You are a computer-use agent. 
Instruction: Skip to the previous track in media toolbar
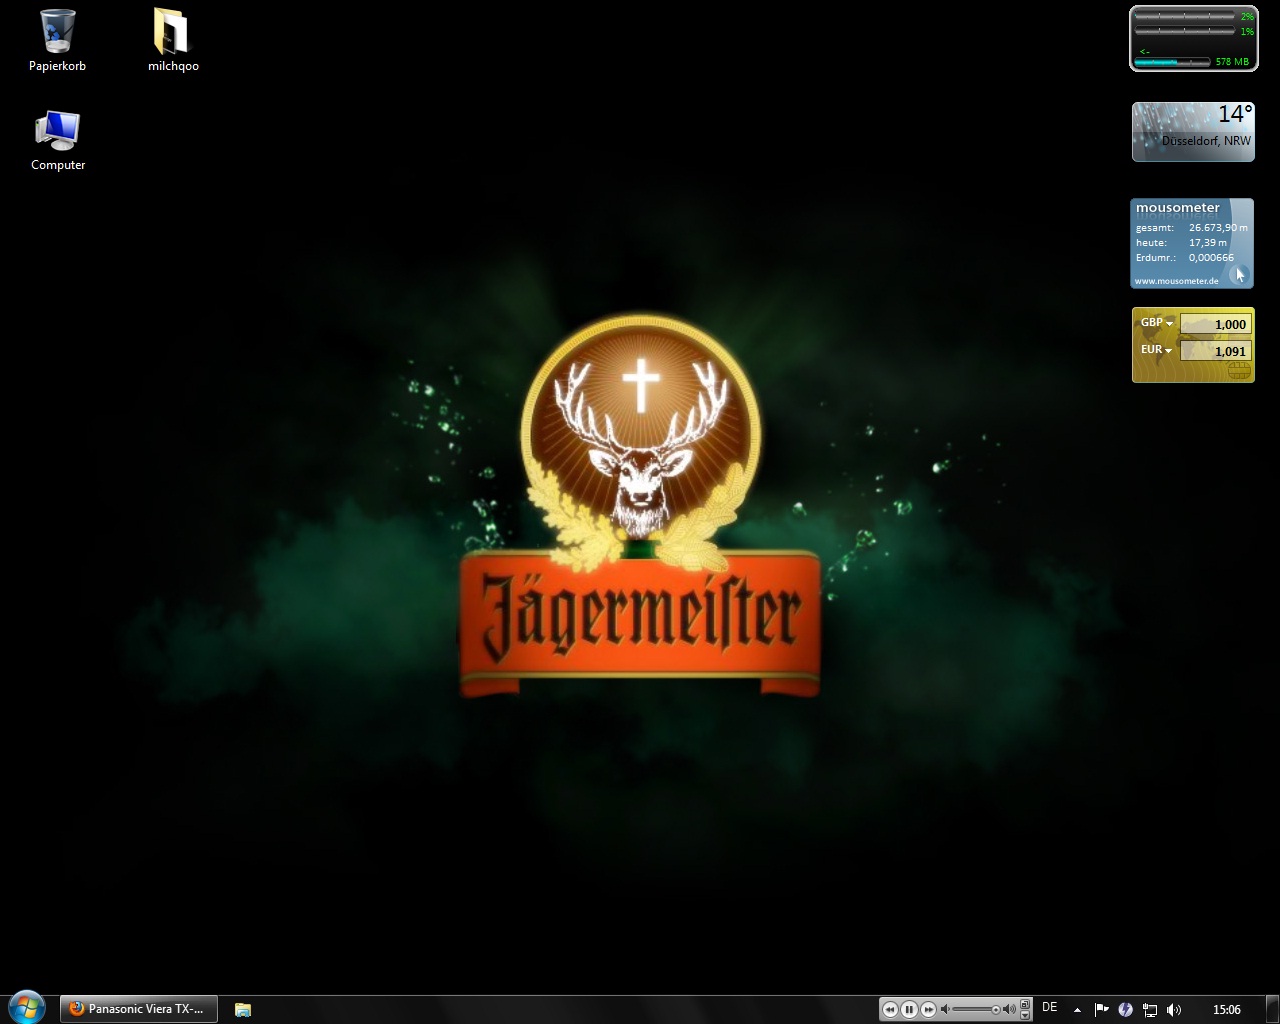point(890,1009)
